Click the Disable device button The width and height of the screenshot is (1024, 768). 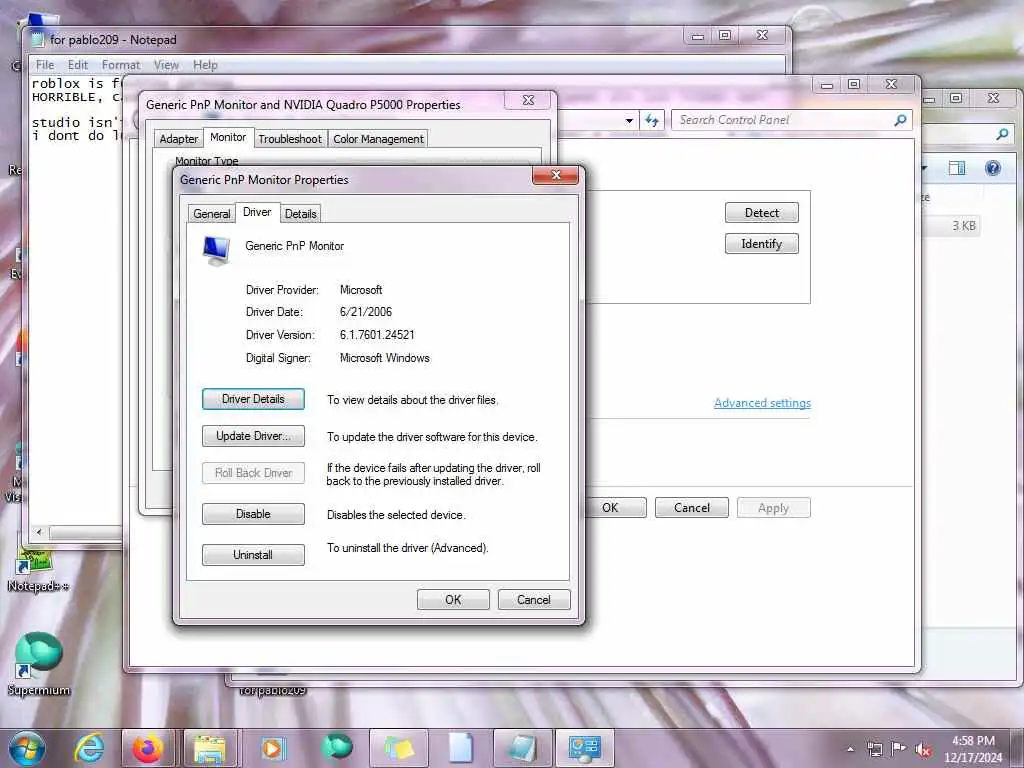coord(253,514)
